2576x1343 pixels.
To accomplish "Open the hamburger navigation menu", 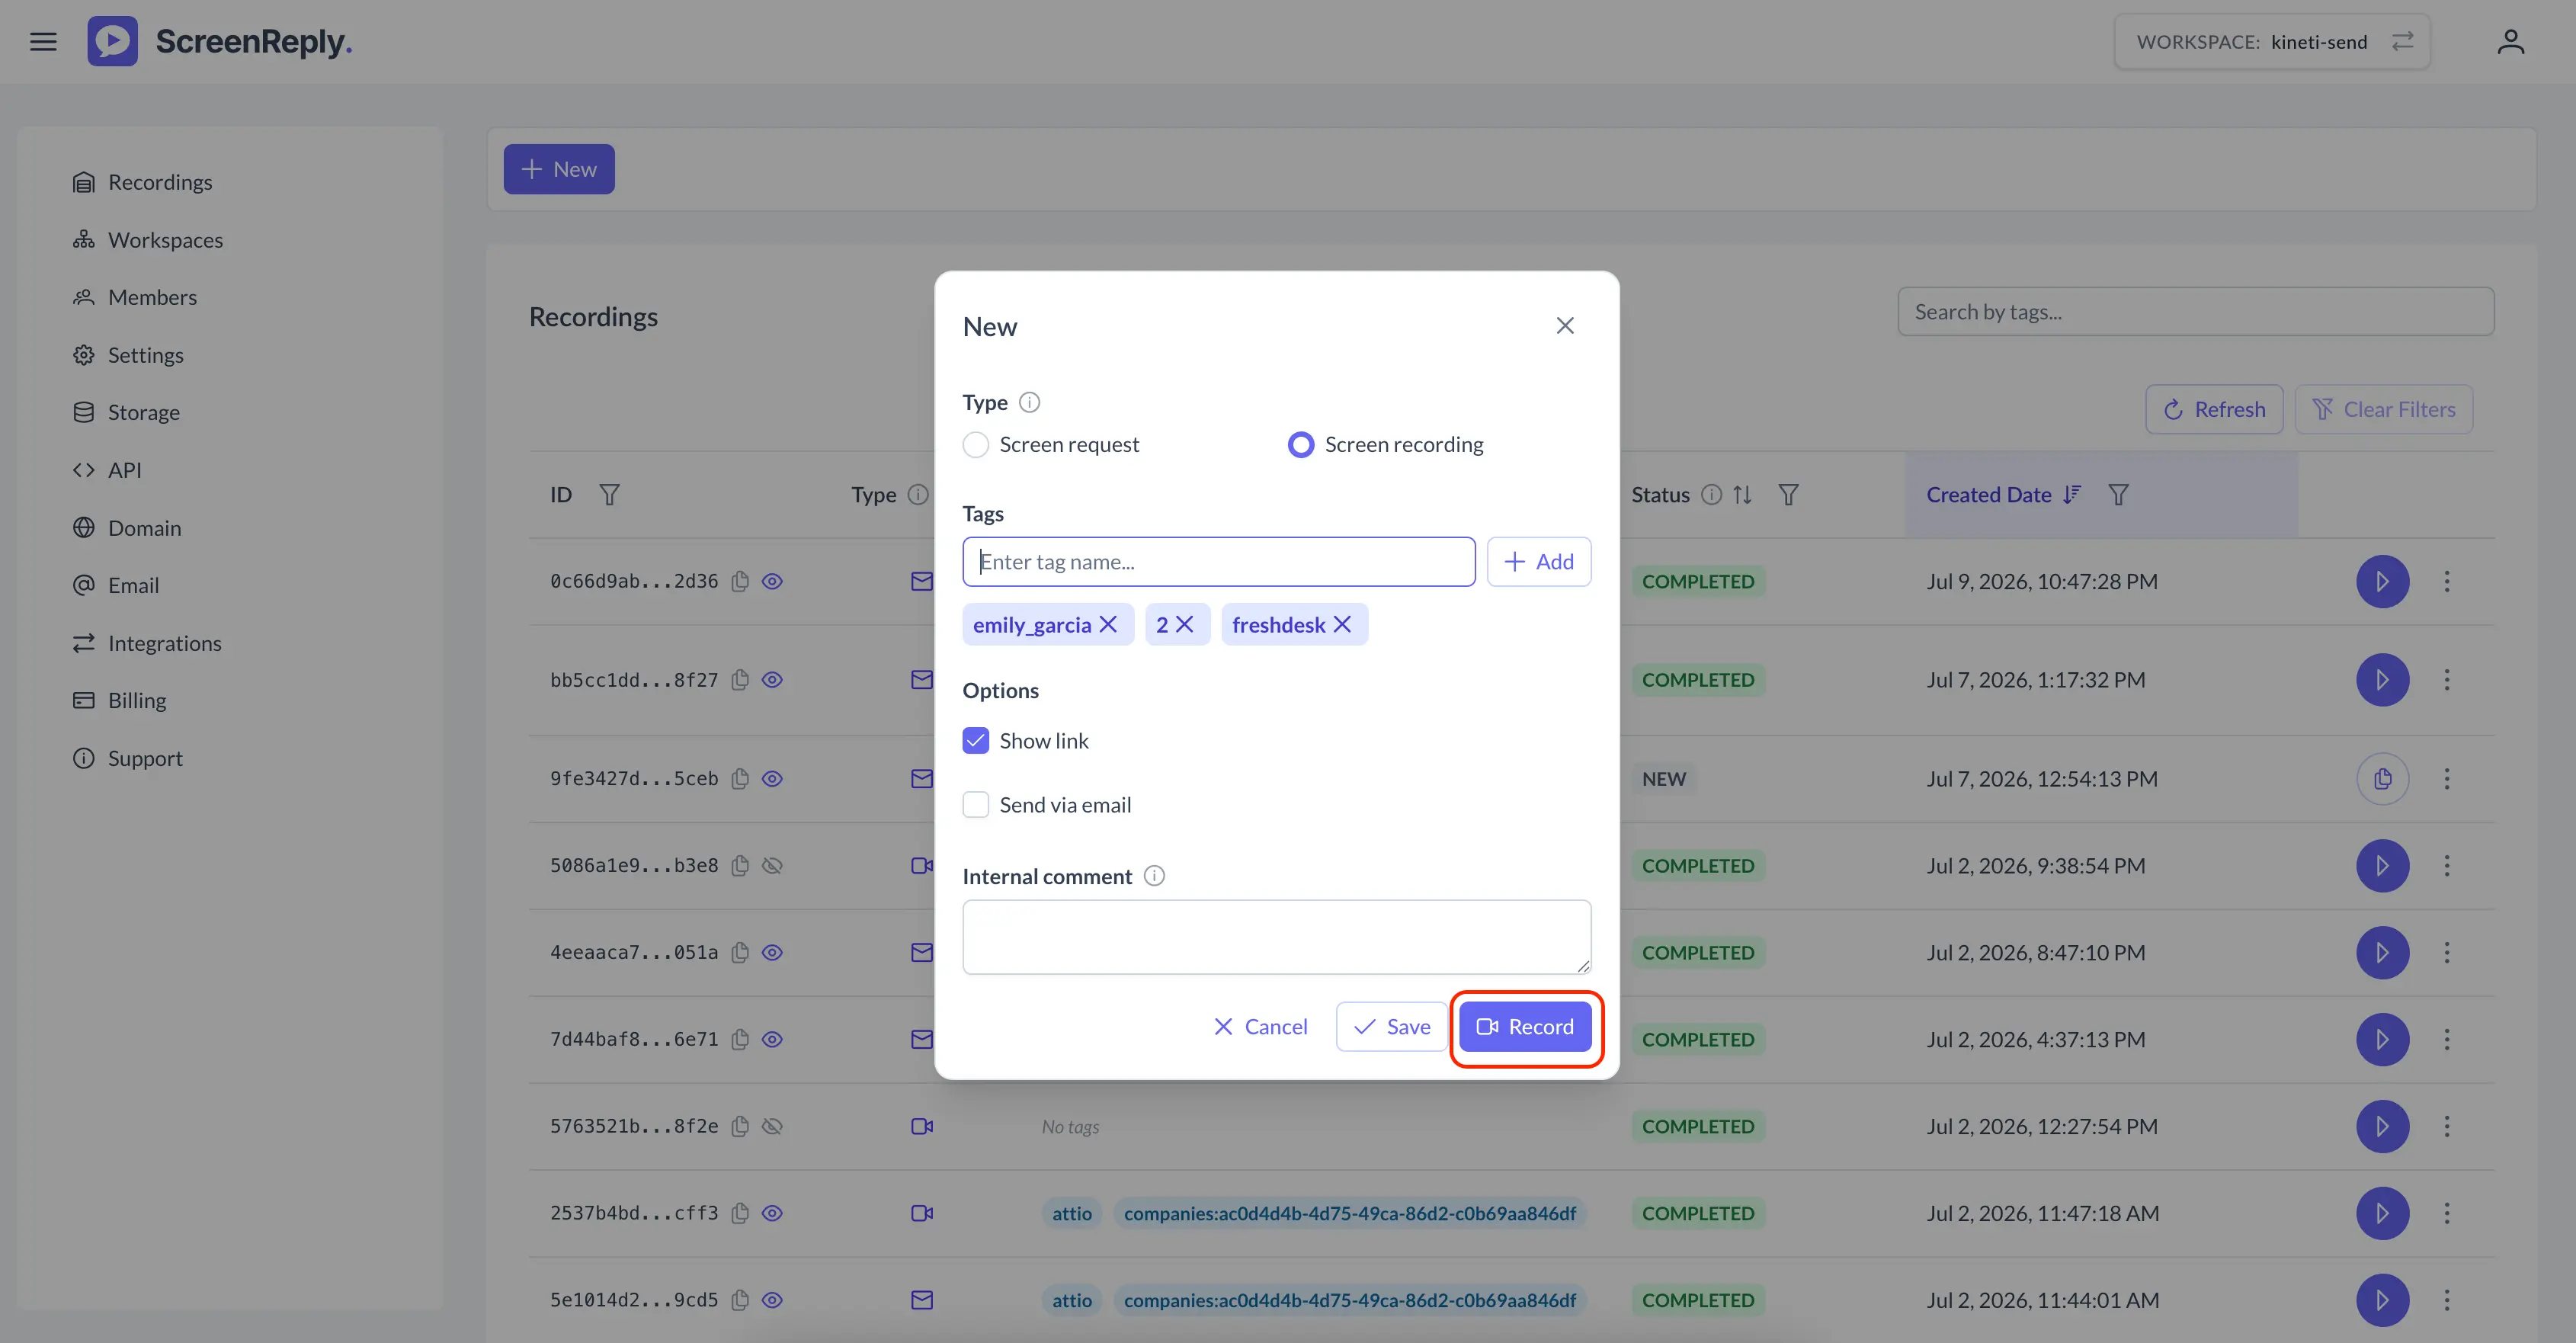I will (43, 41).
